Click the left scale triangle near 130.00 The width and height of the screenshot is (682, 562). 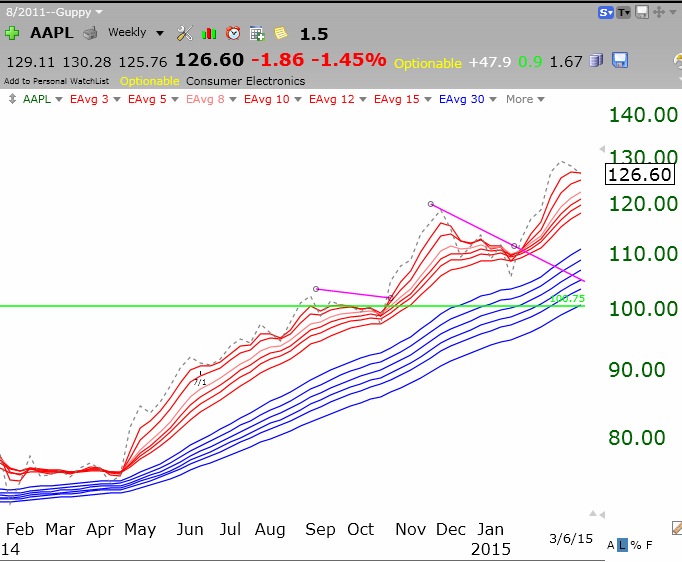602,149
